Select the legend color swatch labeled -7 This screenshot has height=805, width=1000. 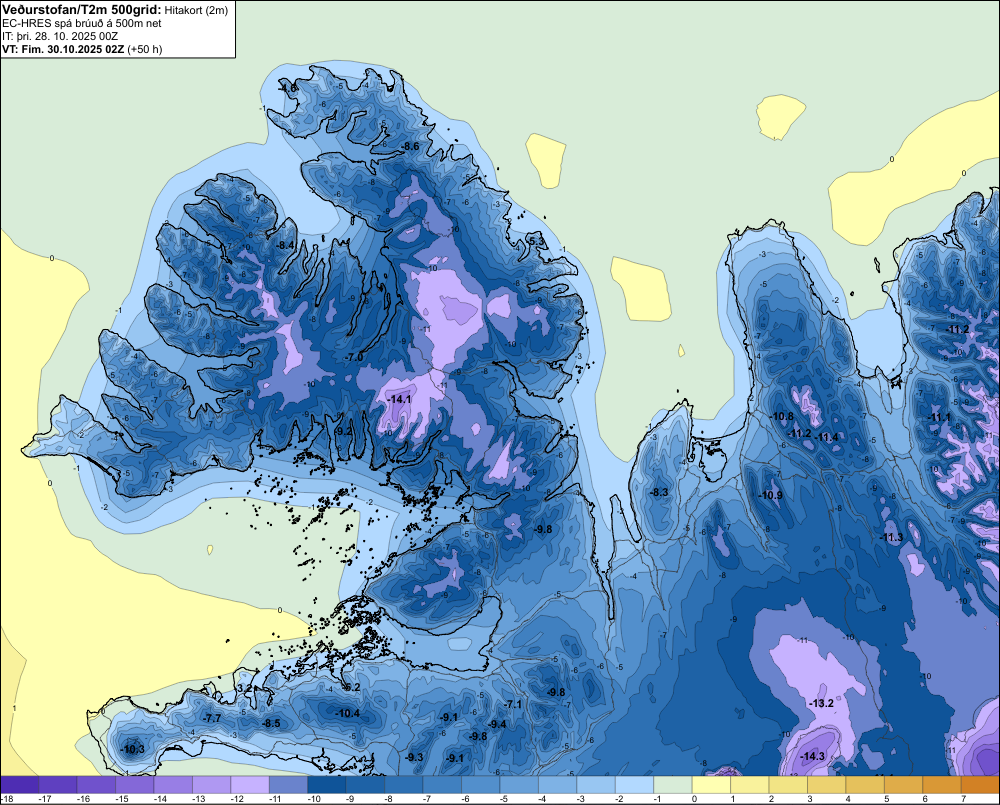[x=442, y=784]
